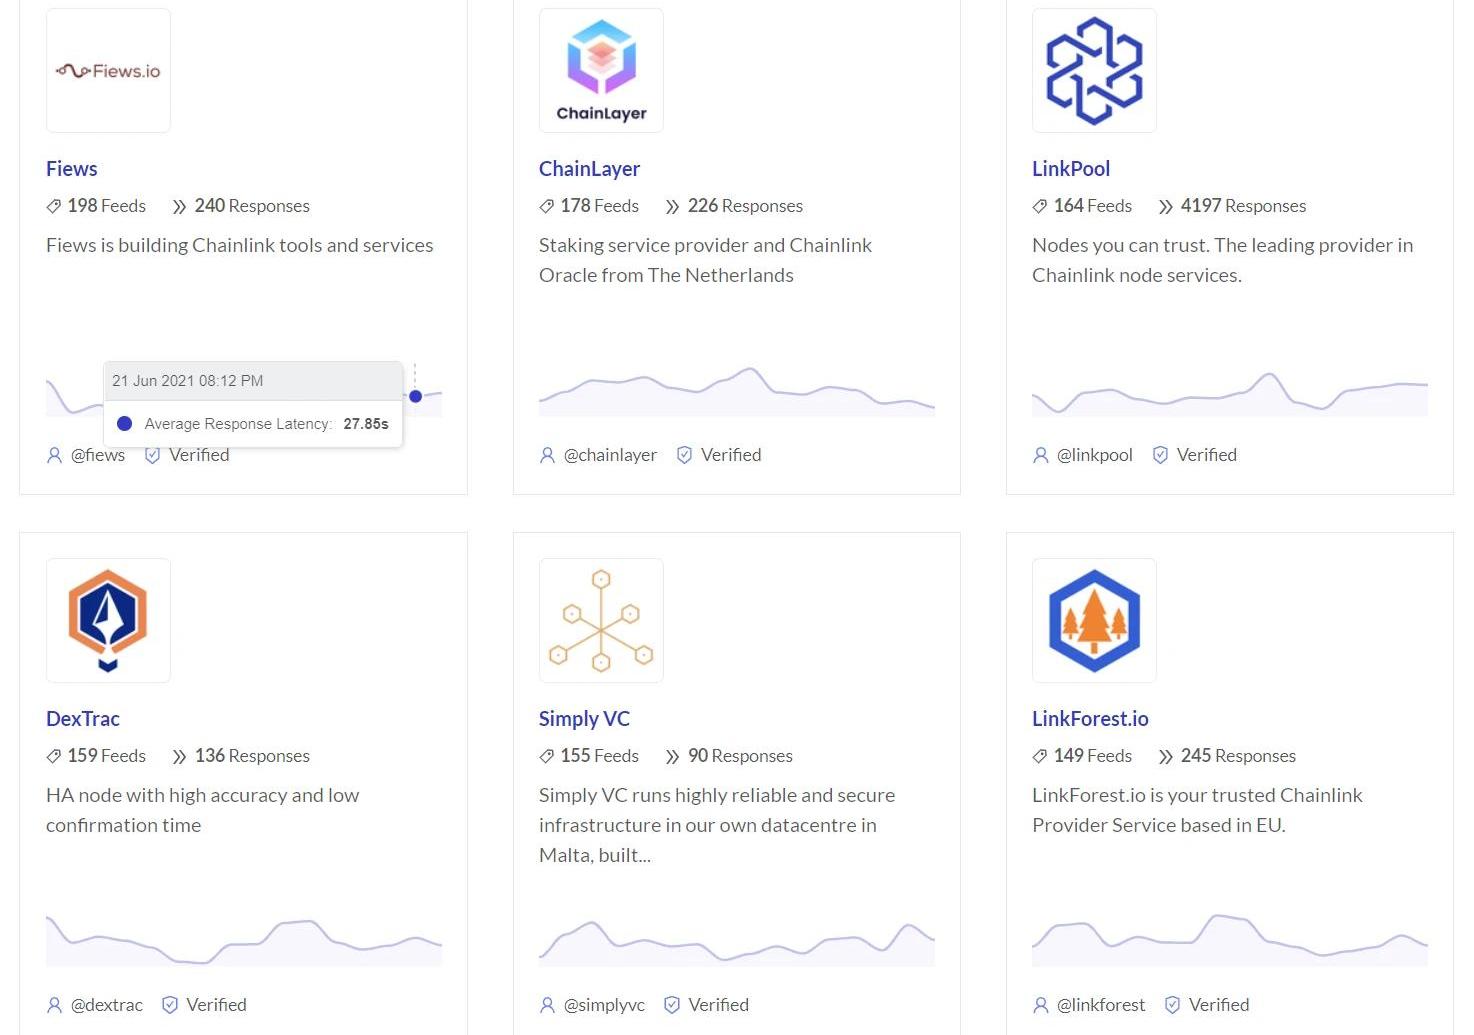
Task: Click the LinkForest.io logo thumbnail
Action: [1094, 621]
